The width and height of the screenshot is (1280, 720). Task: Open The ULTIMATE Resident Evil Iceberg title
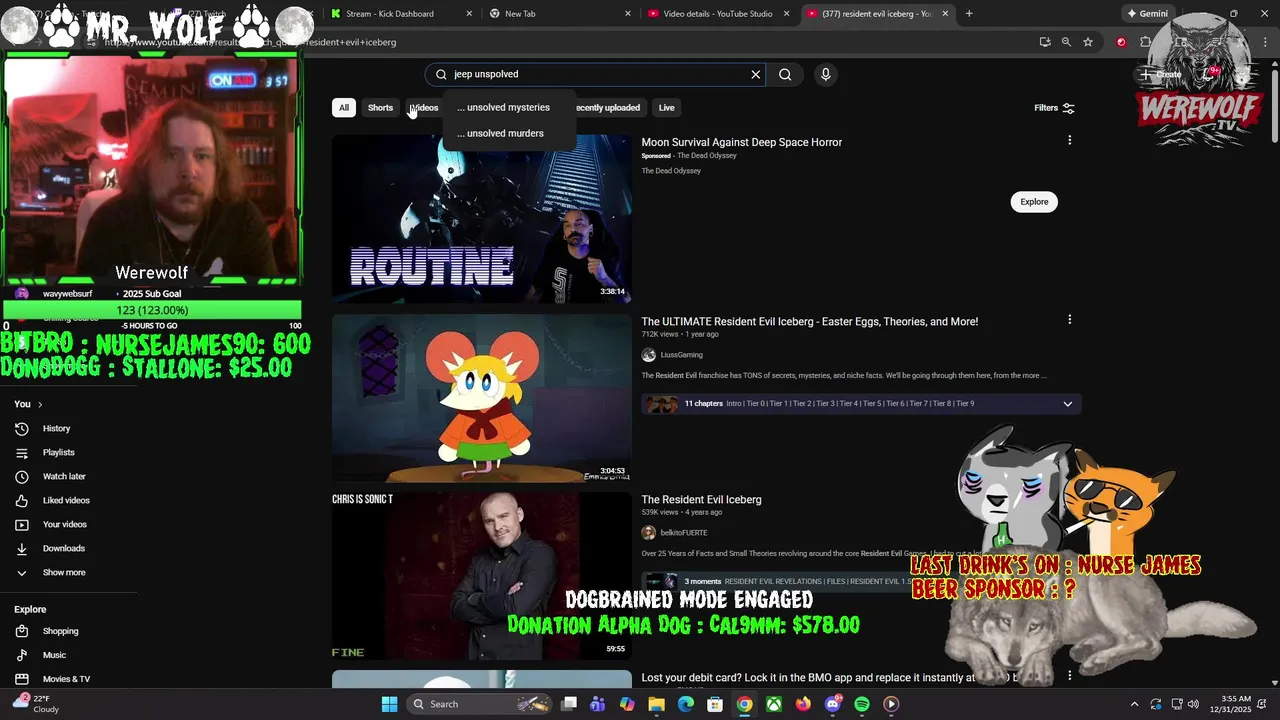809,321
